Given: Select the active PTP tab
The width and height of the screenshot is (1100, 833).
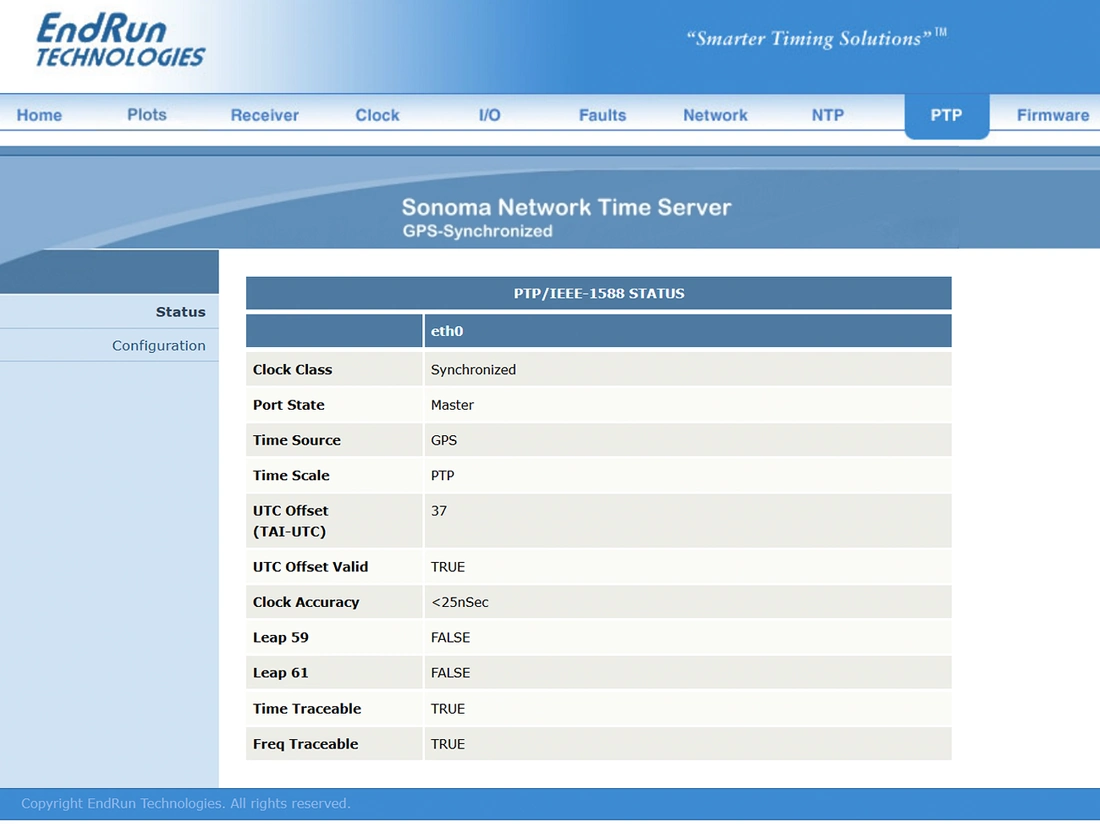Looking at the screenshot, I should tap(946, 115).
